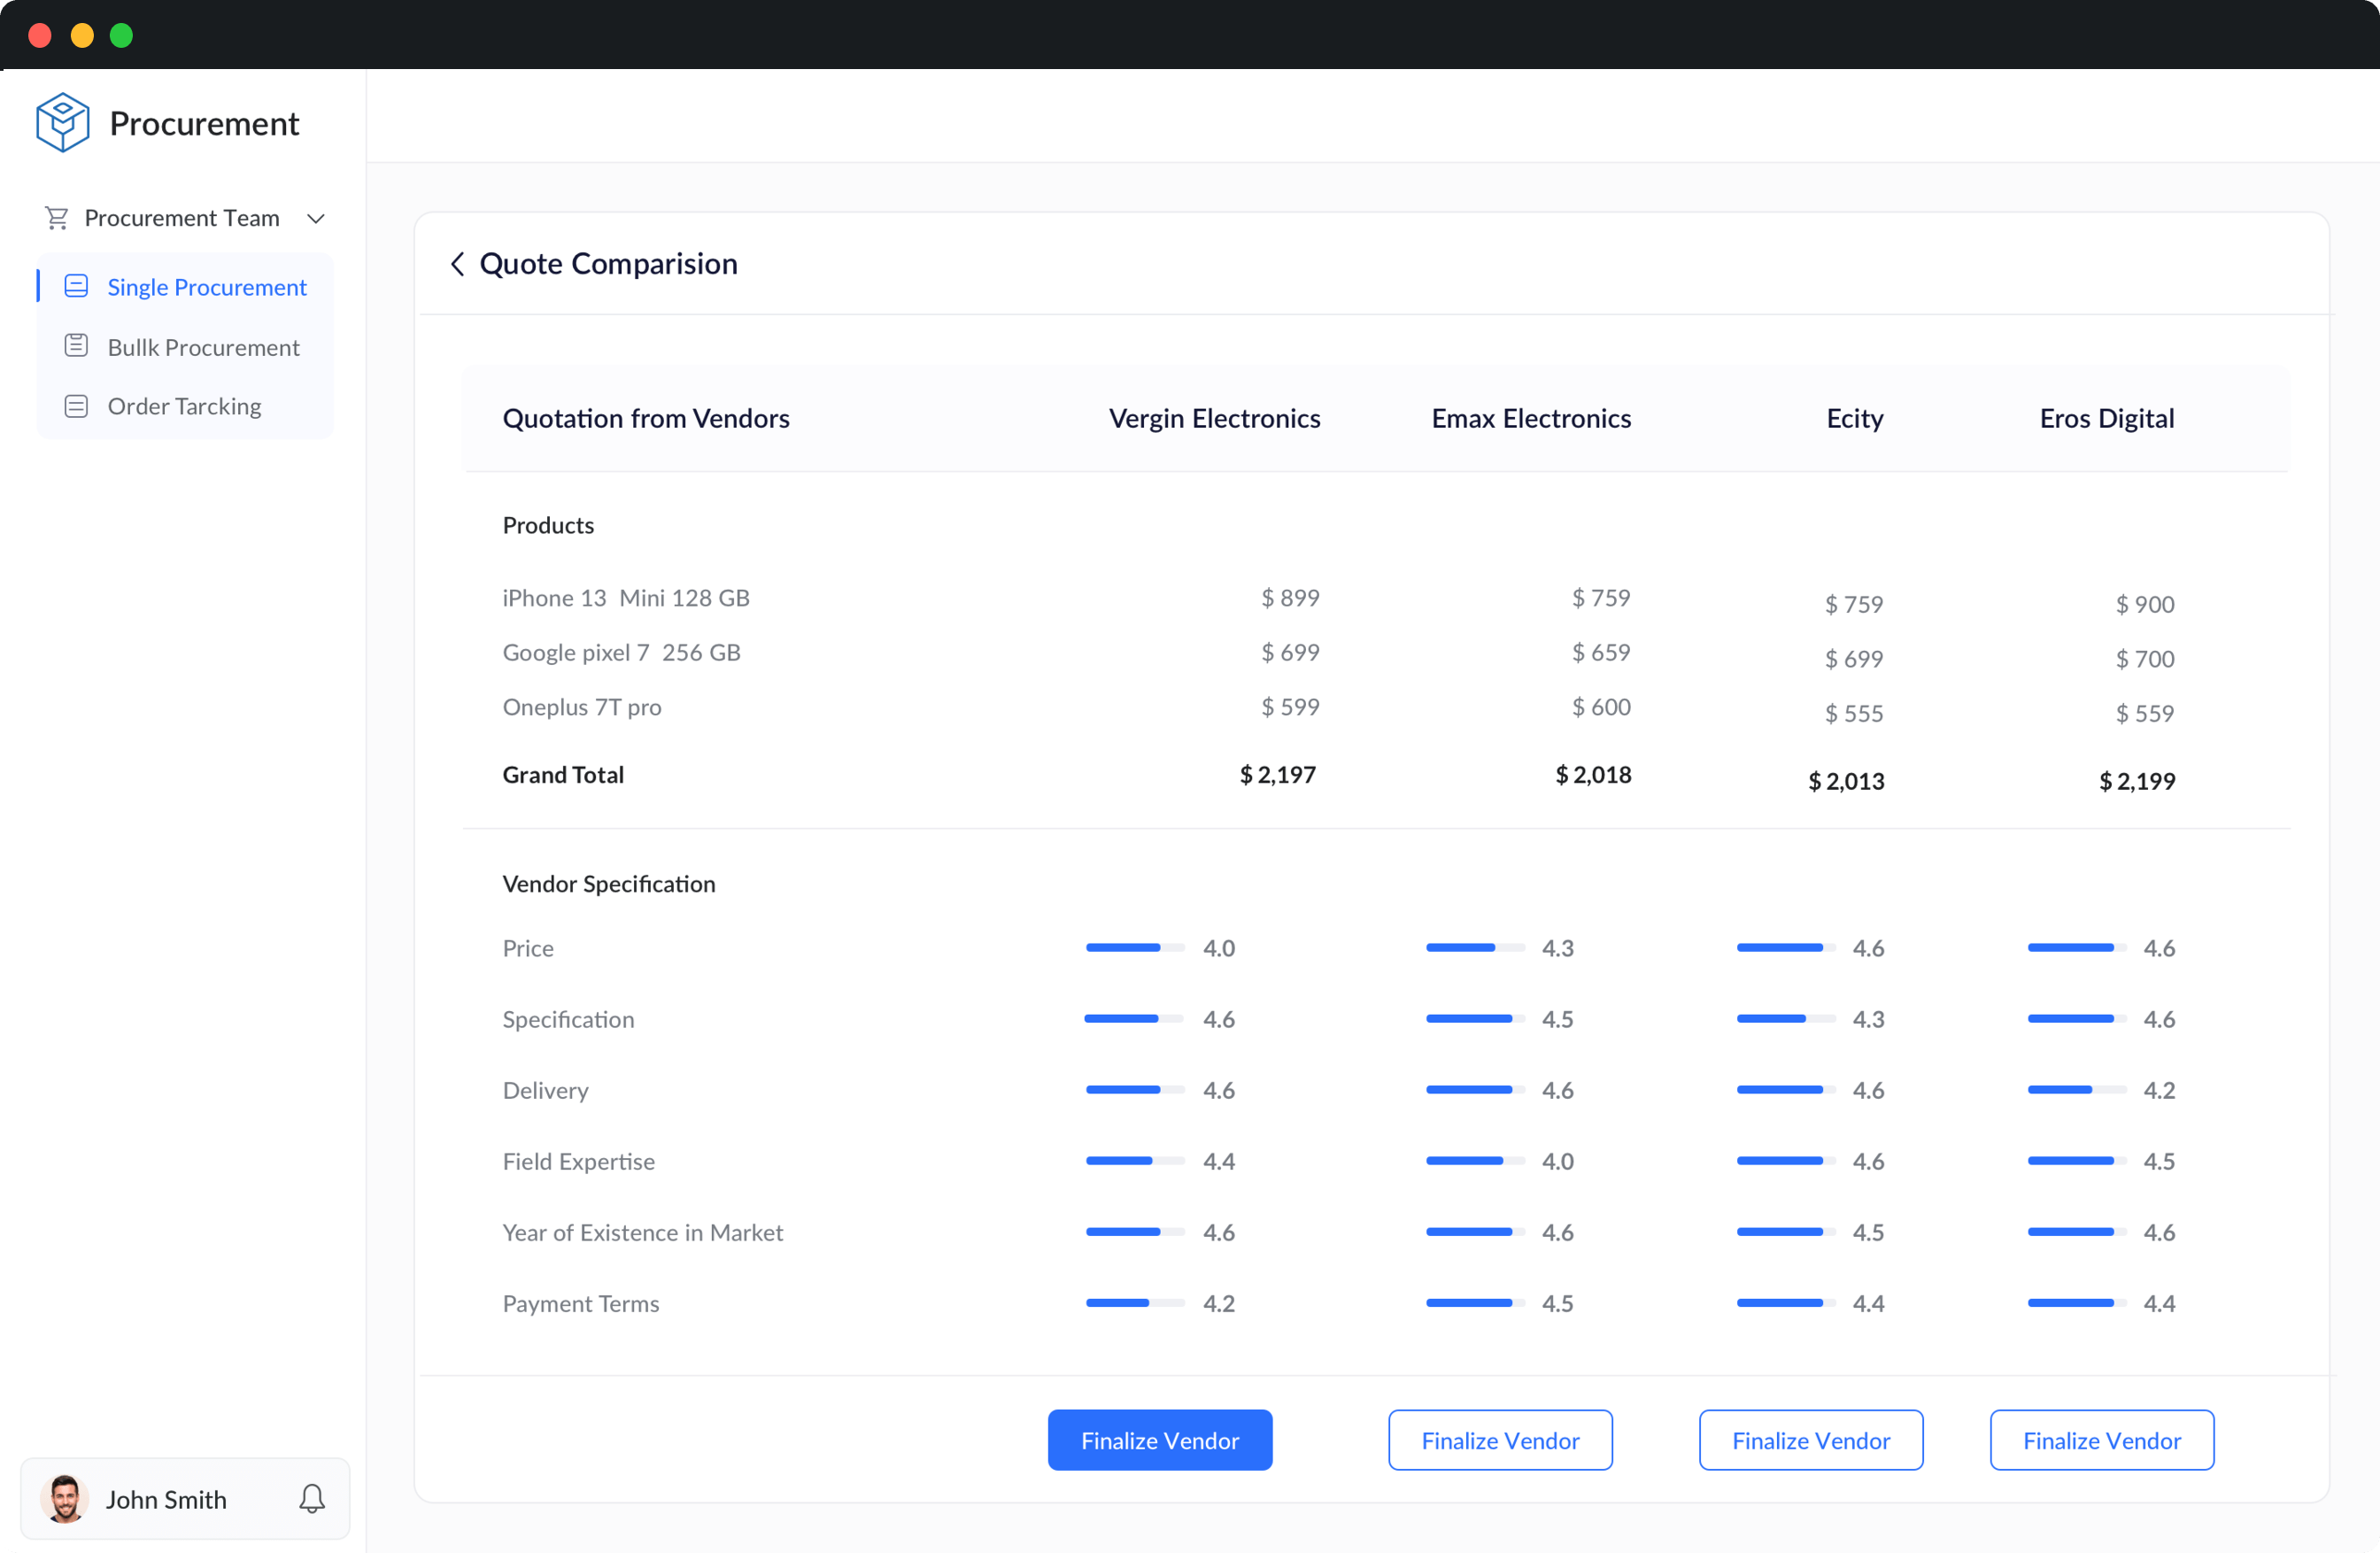Select Order Tarcking in the sidebar
This screenshot has width=2380, height=1553.
[183, 406]
